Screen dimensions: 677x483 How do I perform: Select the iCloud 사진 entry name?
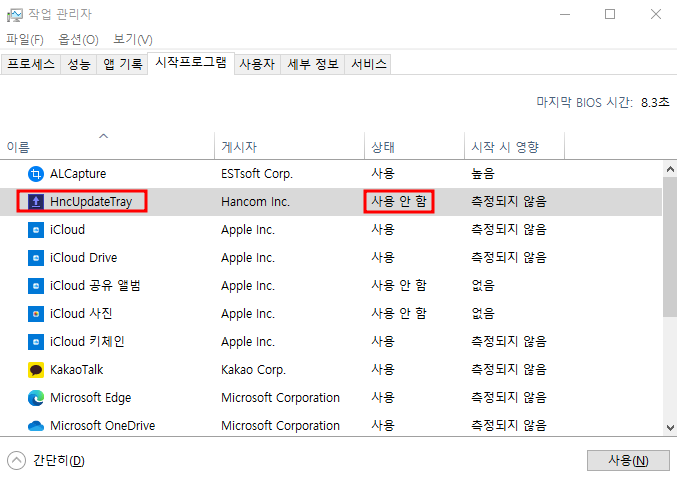[x=81, y=314]
